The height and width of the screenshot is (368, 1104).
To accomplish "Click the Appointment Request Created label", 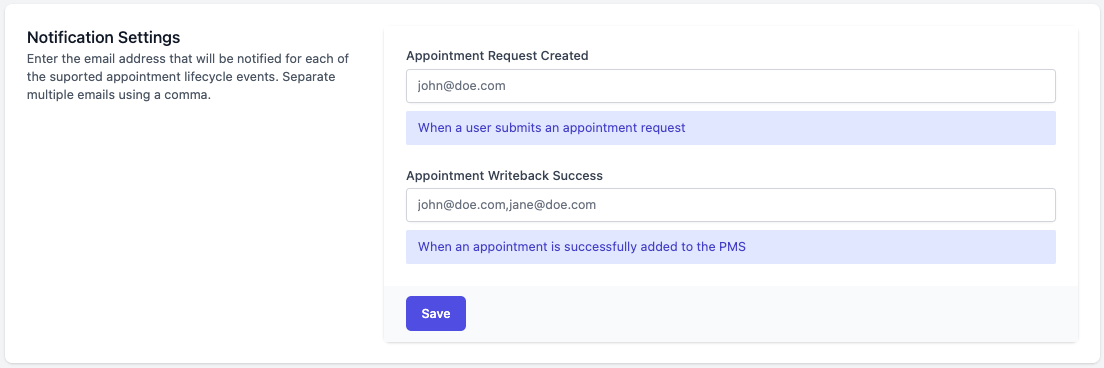I will tap(497, 56).
